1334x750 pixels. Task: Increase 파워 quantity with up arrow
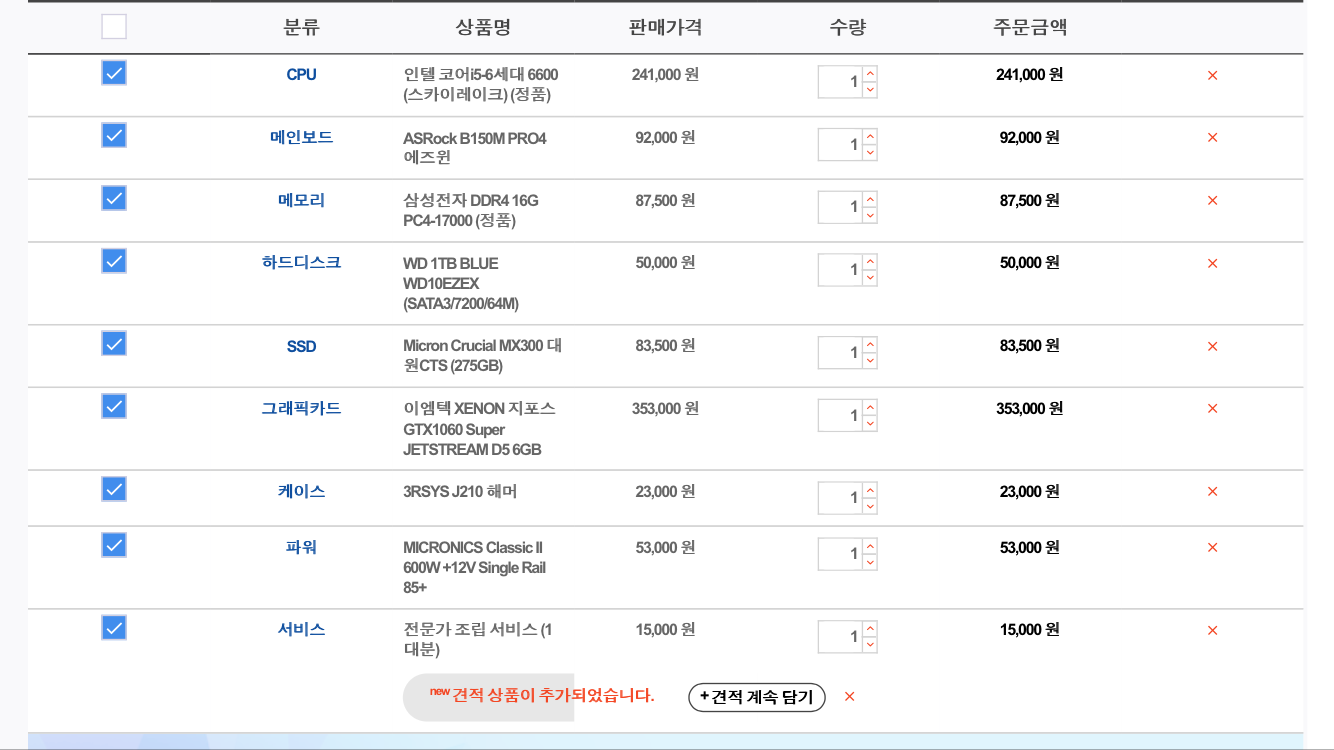click(870, 546)
